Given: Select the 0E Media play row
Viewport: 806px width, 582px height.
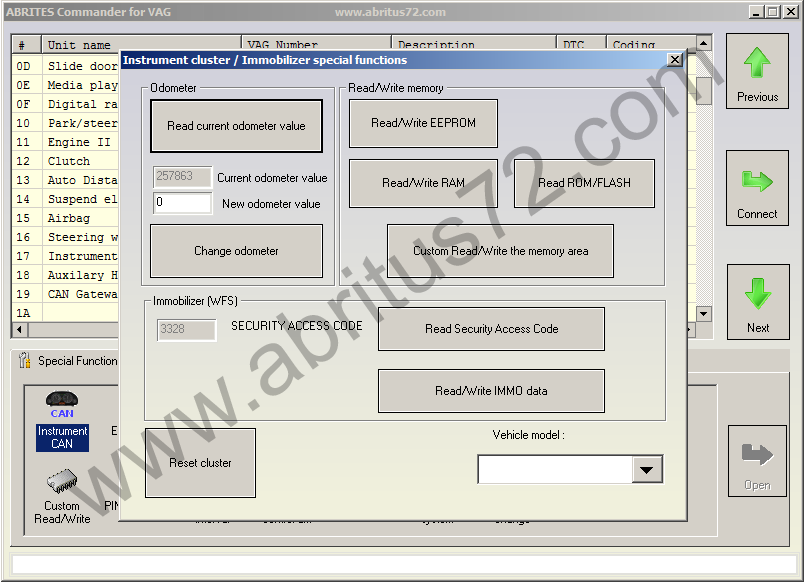Looking at the screenshot, I should (x=66, y=85).
